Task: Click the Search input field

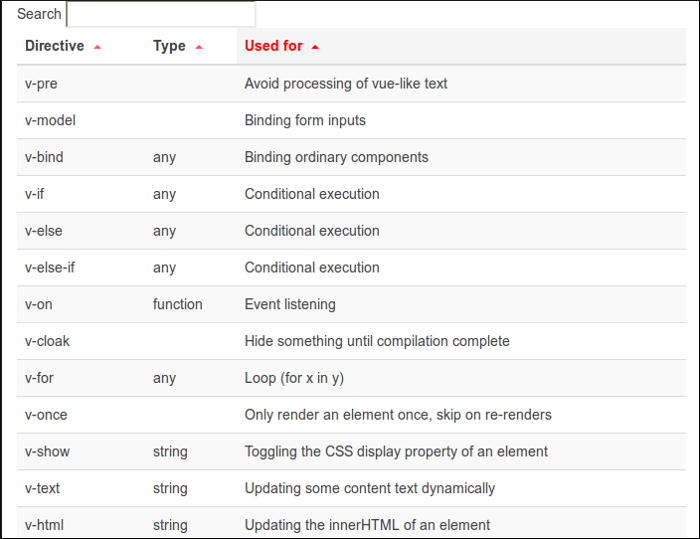Action: tap(160, 14)
